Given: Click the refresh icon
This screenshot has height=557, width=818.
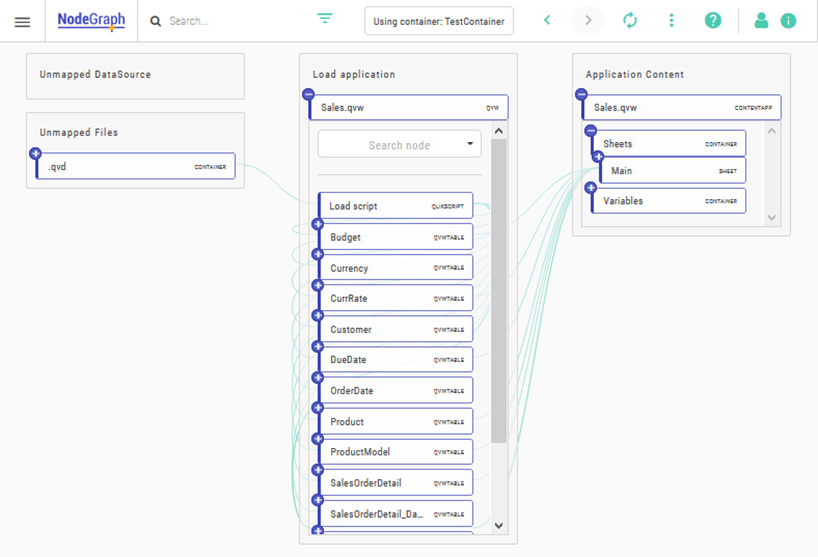Looking at the screenshot, I should 630,20.
